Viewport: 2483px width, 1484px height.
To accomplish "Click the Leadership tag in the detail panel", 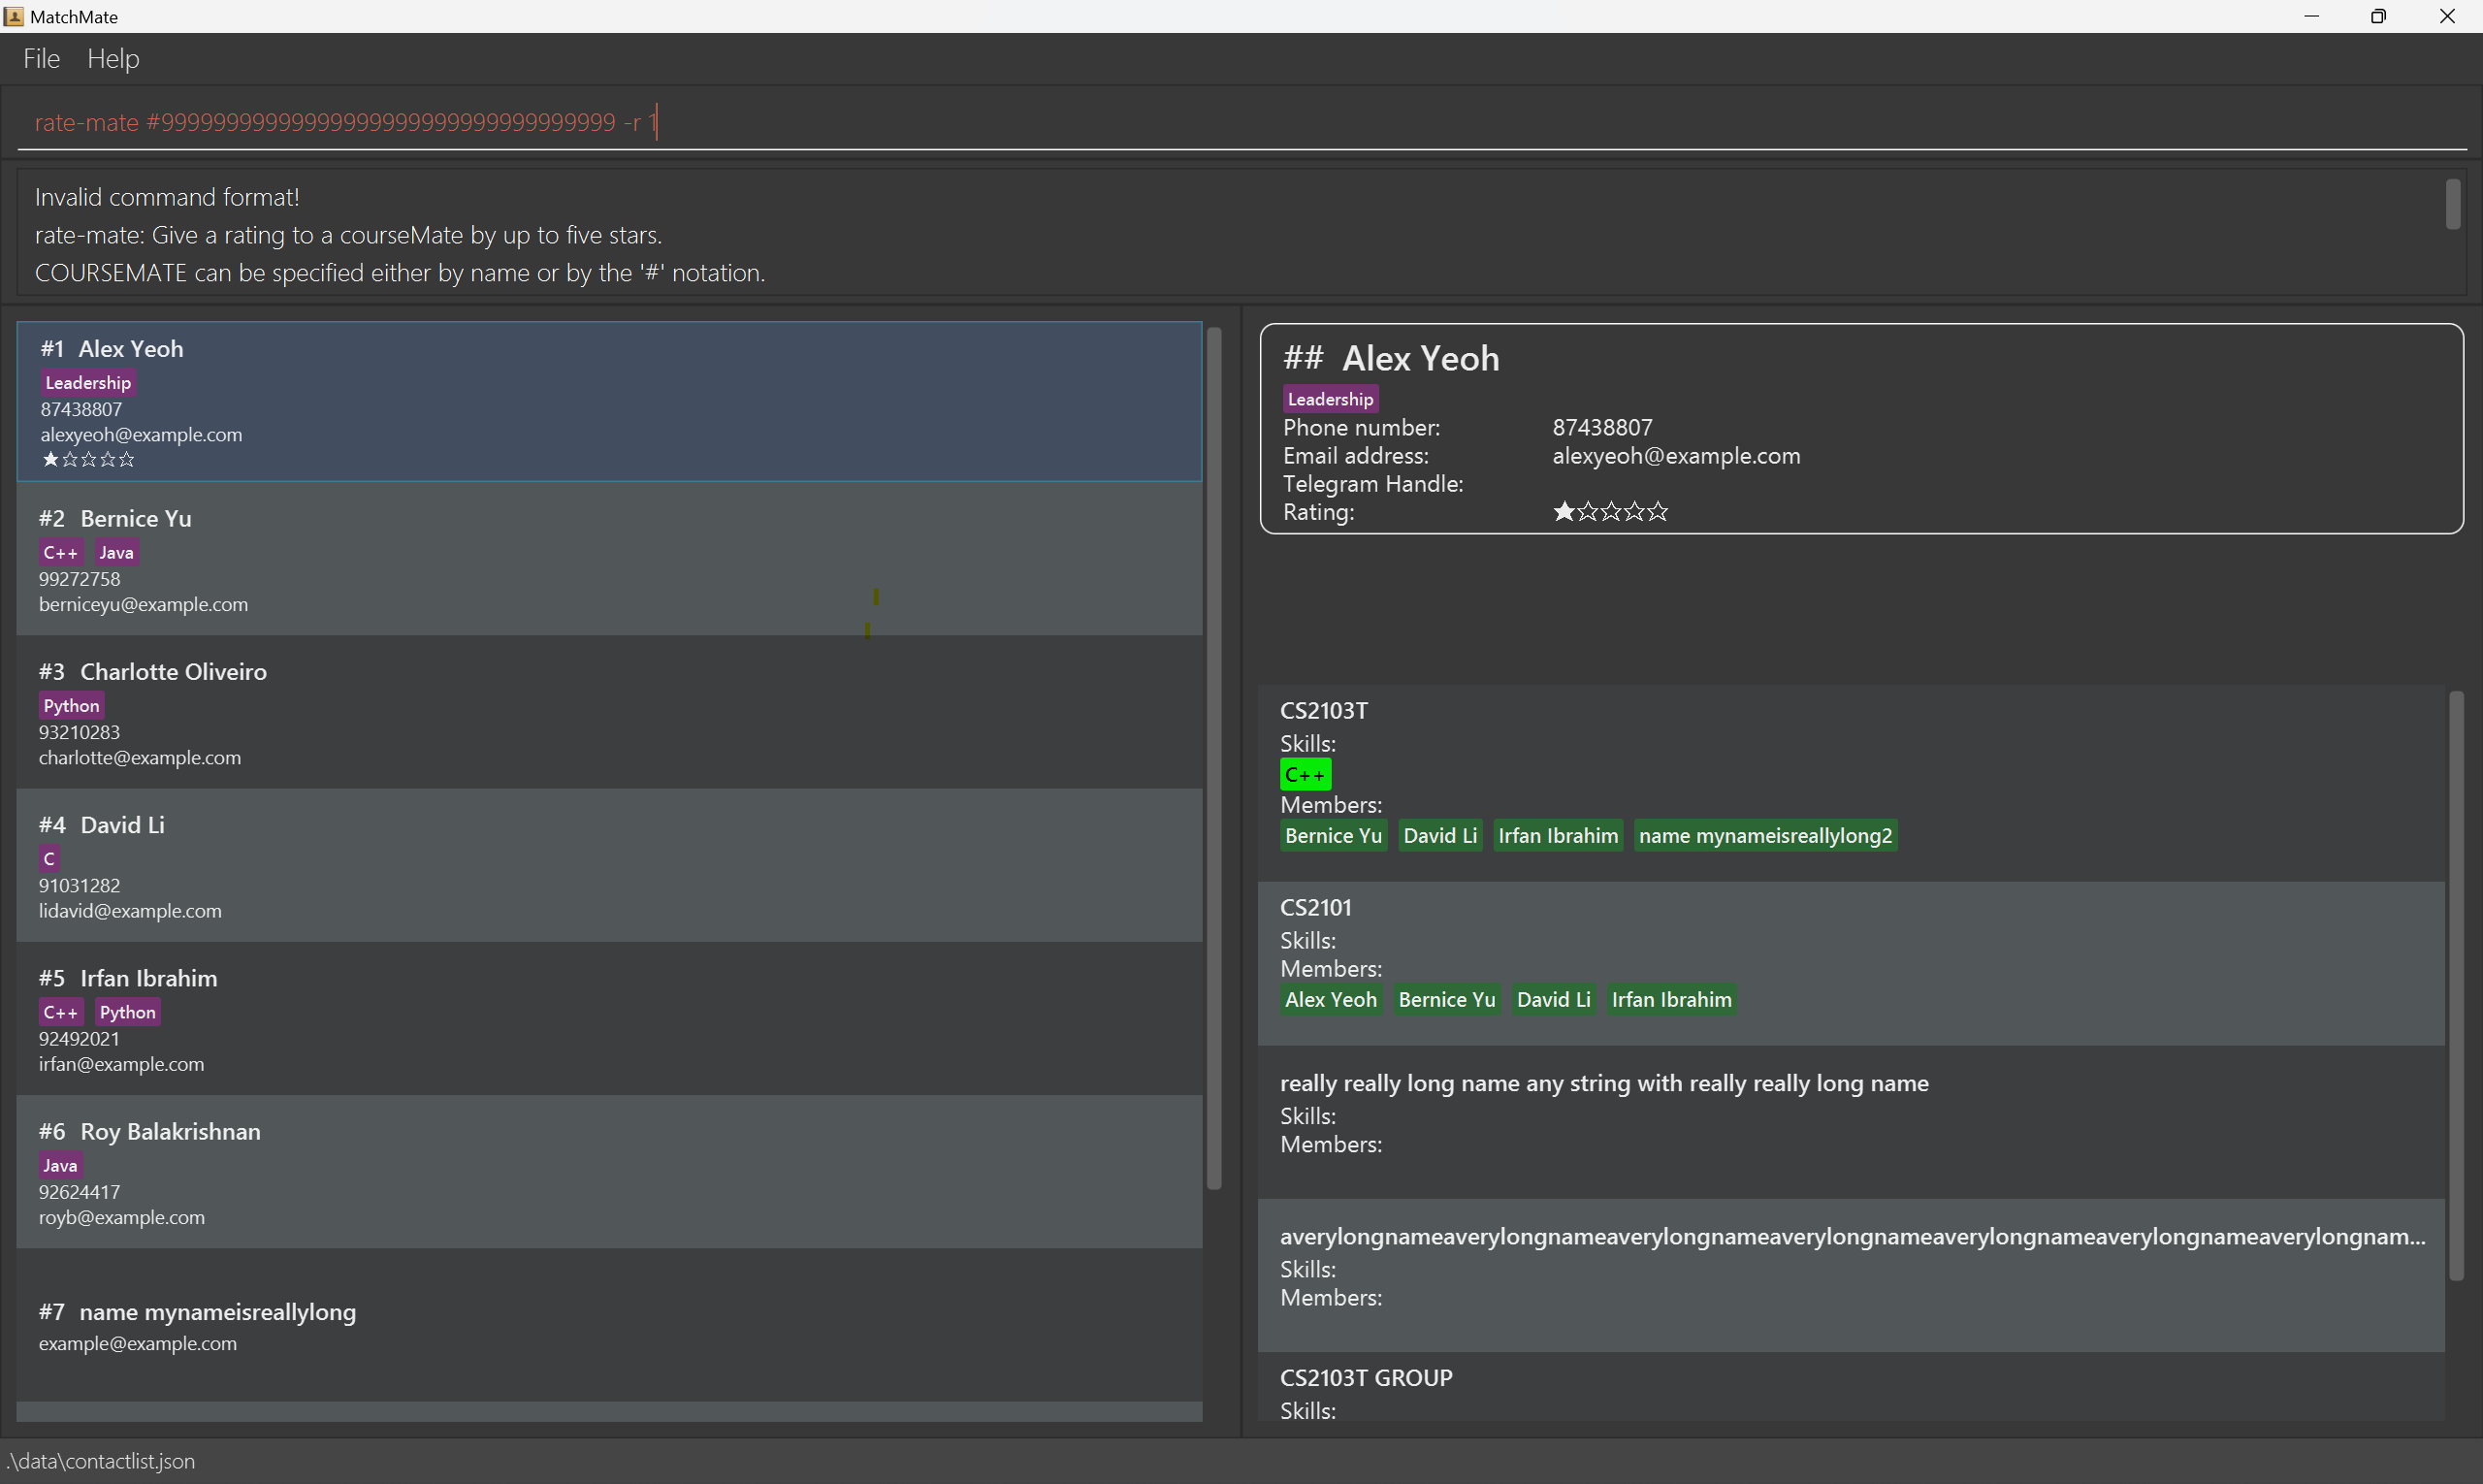I will (1329, 399).
